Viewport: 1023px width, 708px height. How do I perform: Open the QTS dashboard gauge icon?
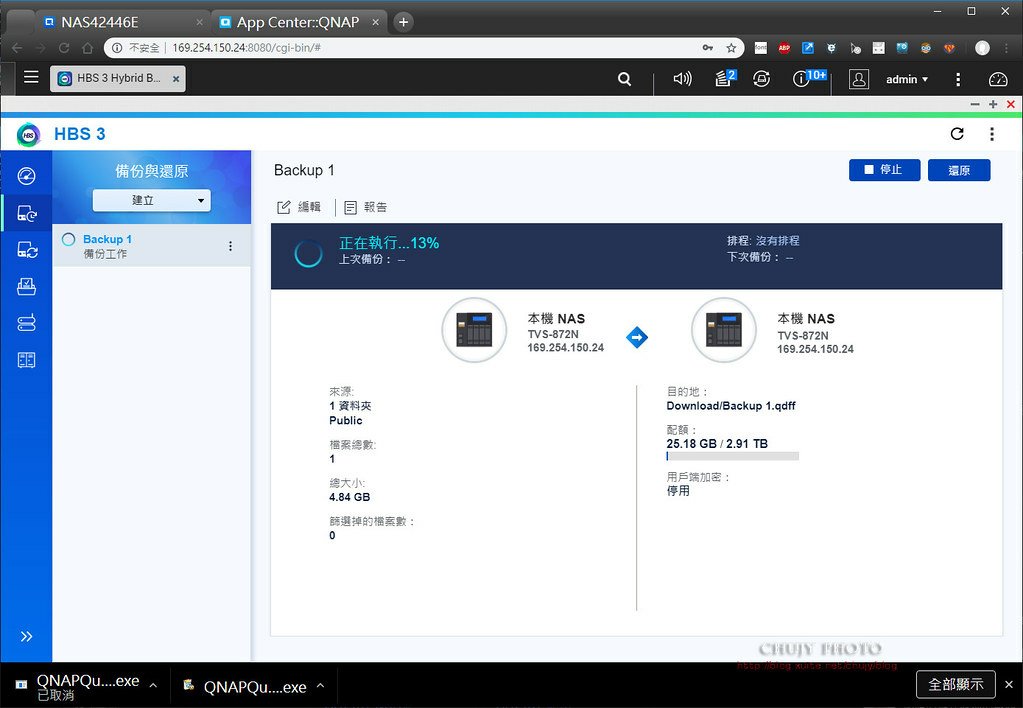click(998, 79)
